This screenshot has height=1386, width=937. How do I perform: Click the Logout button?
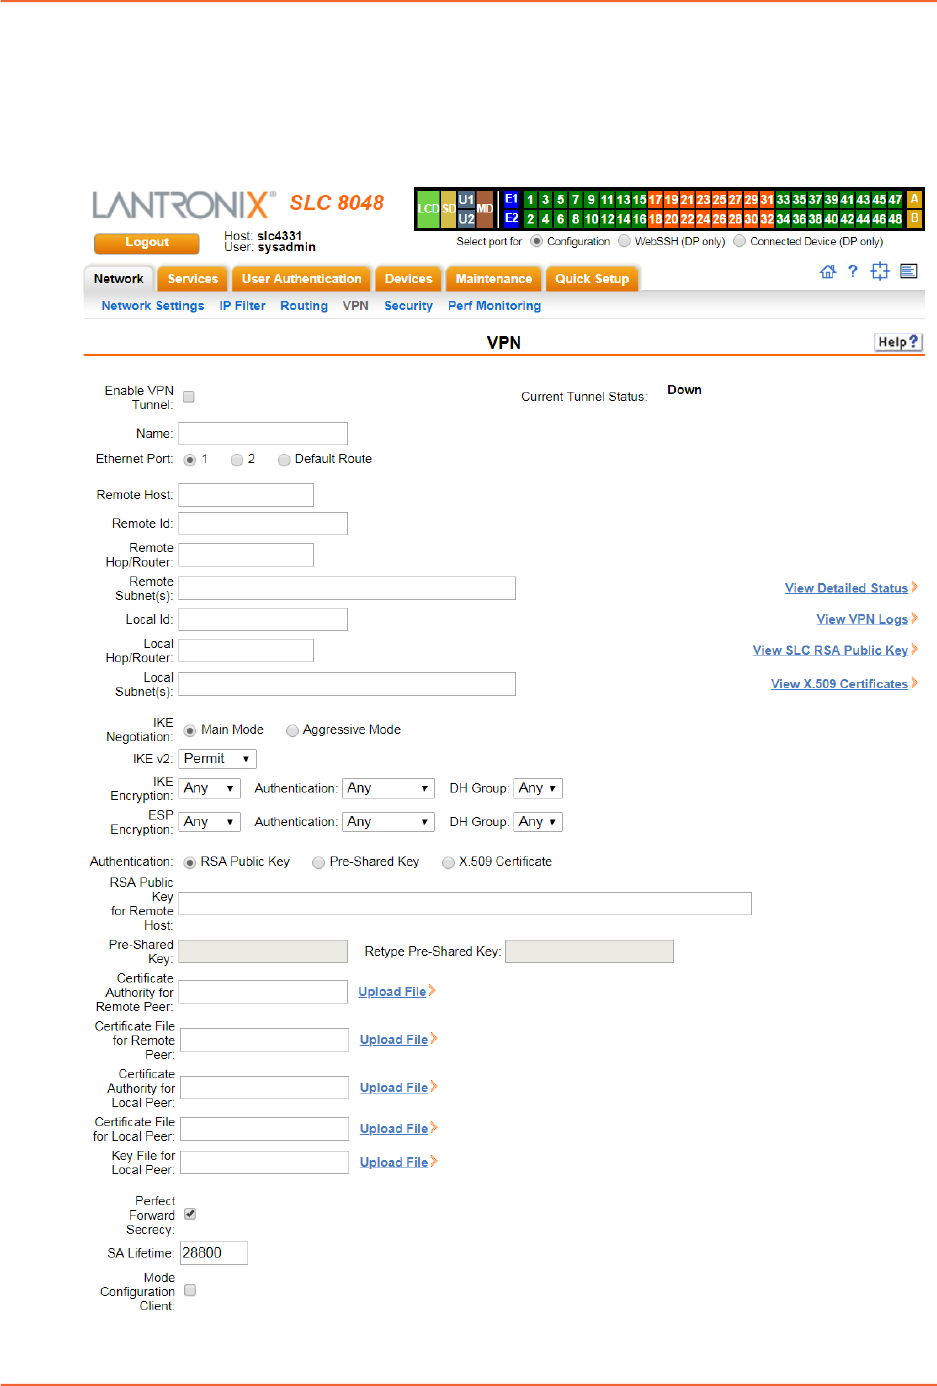coord(146,243)
